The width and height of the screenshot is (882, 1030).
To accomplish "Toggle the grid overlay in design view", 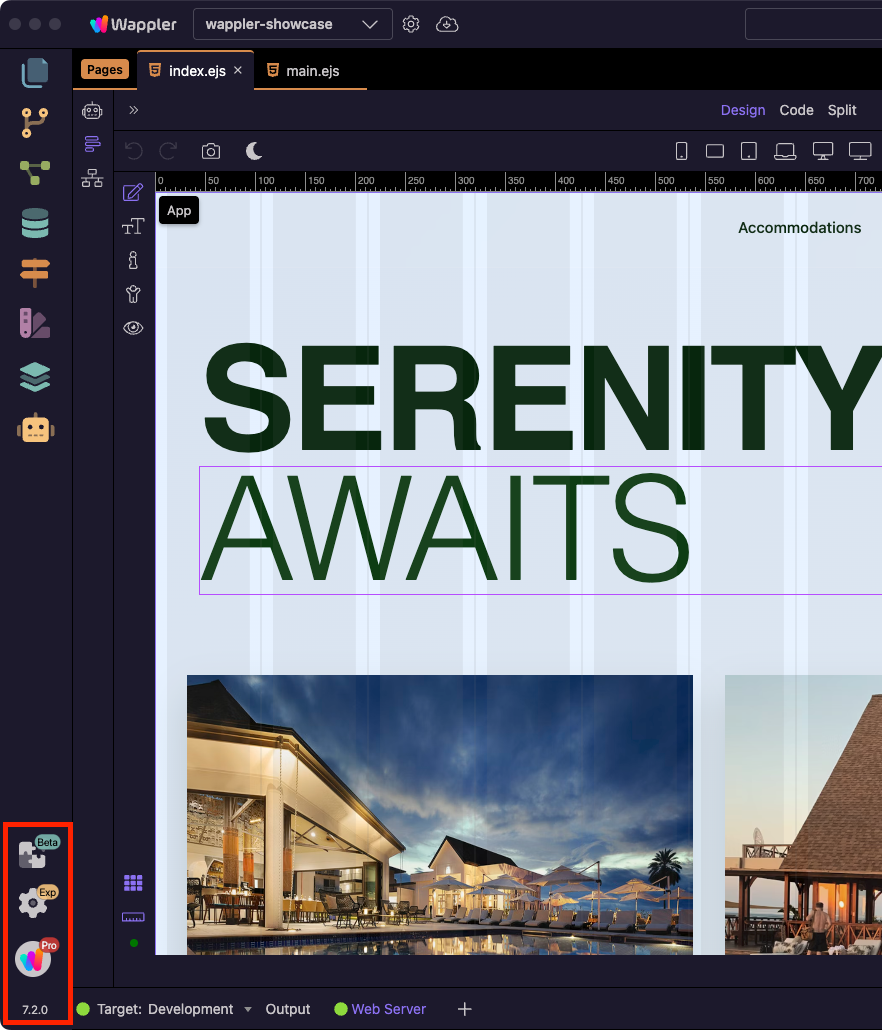I will click(x=133, y=883).
